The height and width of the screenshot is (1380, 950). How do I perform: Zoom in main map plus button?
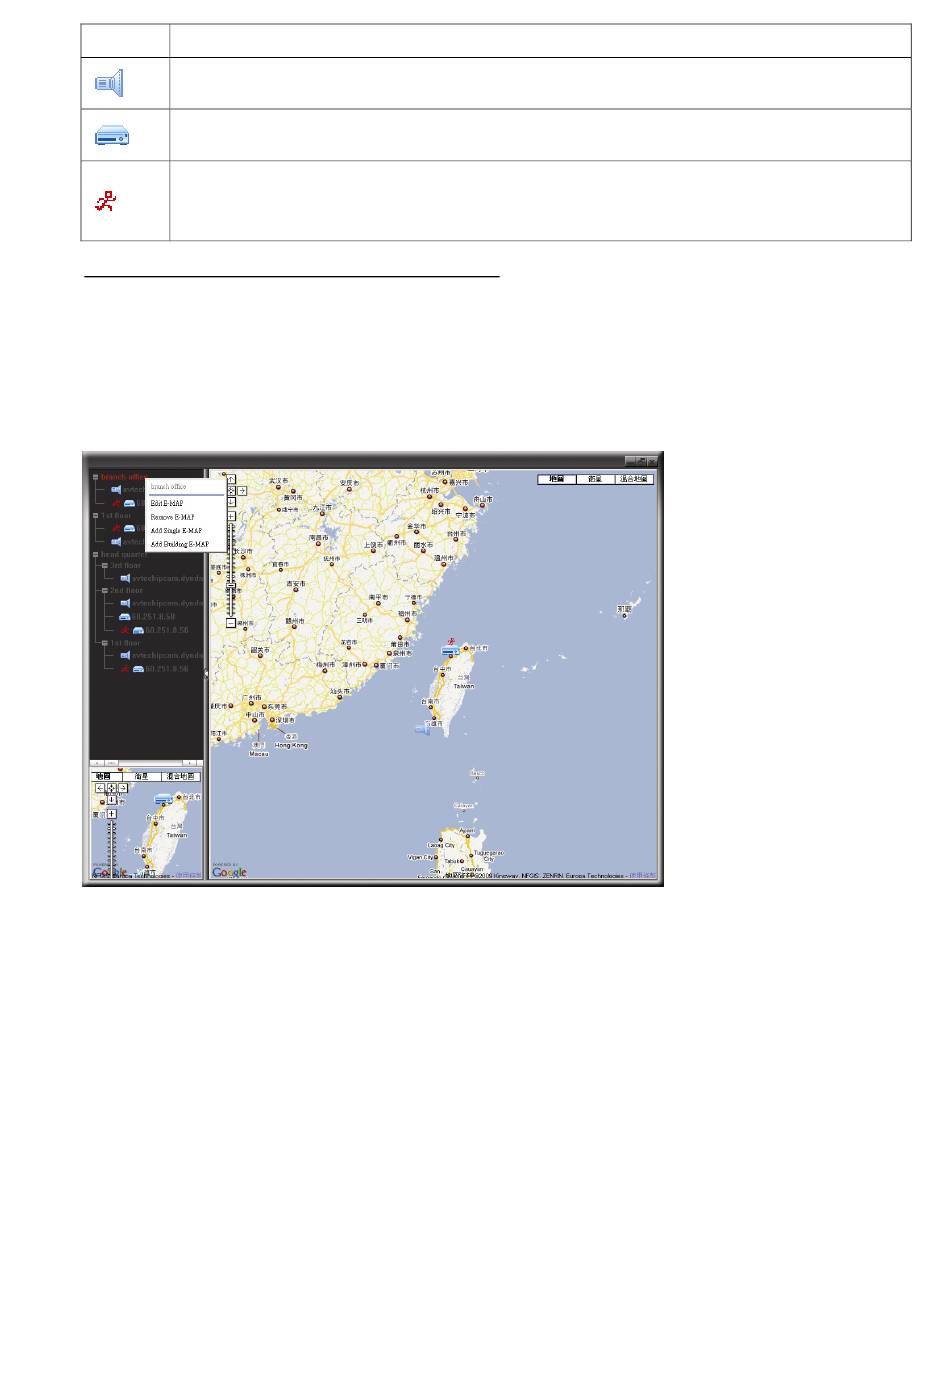pos(231,516)
